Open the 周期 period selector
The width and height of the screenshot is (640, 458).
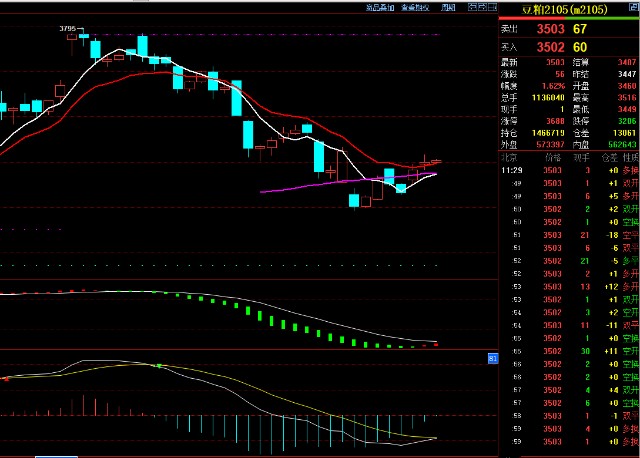click(448, 7)
